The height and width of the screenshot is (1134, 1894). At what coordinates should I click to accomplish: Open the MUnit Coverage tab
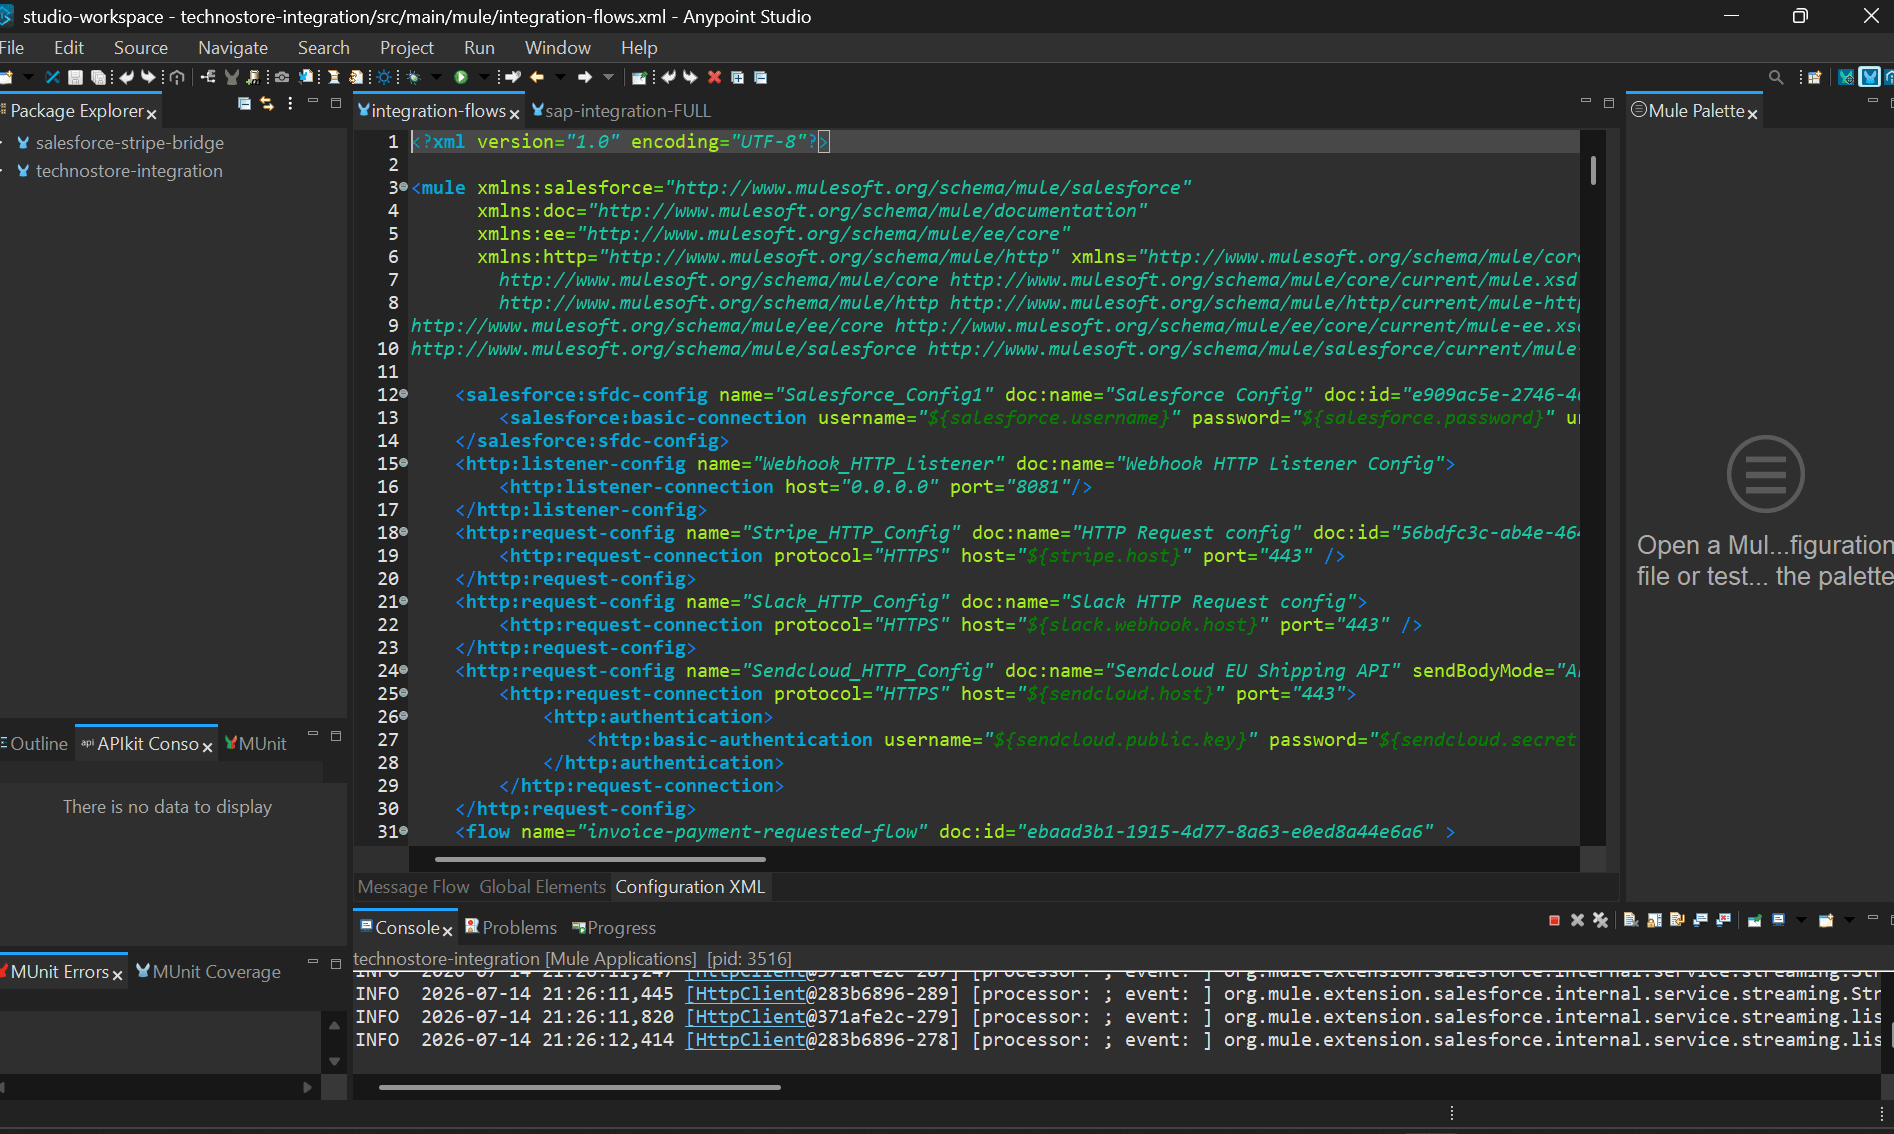pos(208,972)
